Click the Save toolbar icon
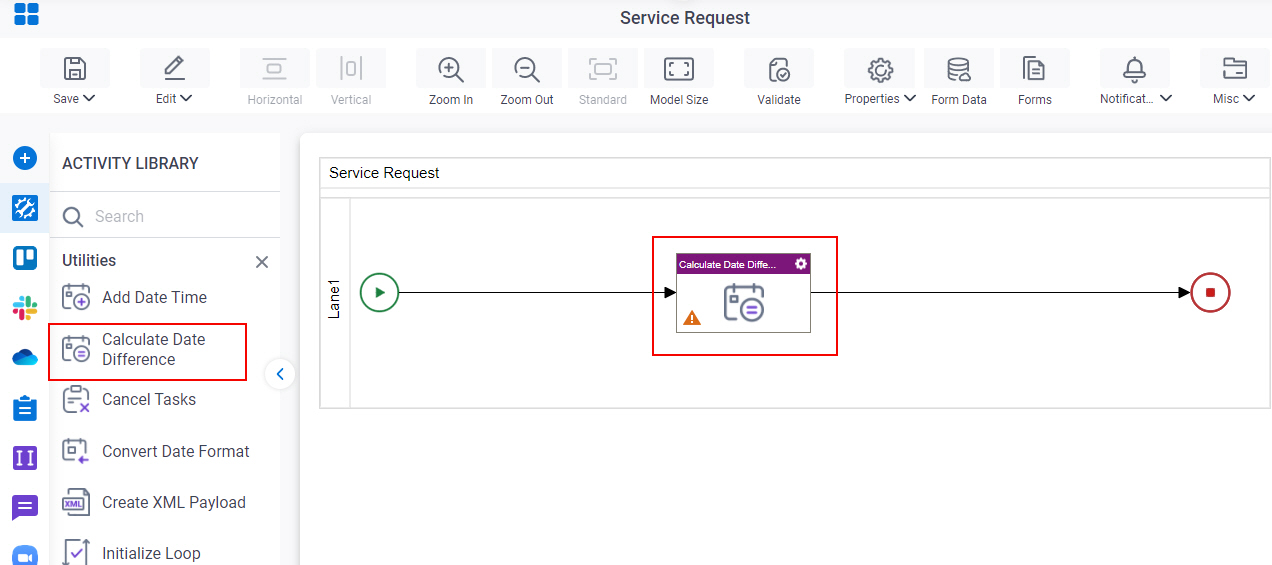Image resolution: width=1272 pixels, height=565 pixels. (75, 68)
